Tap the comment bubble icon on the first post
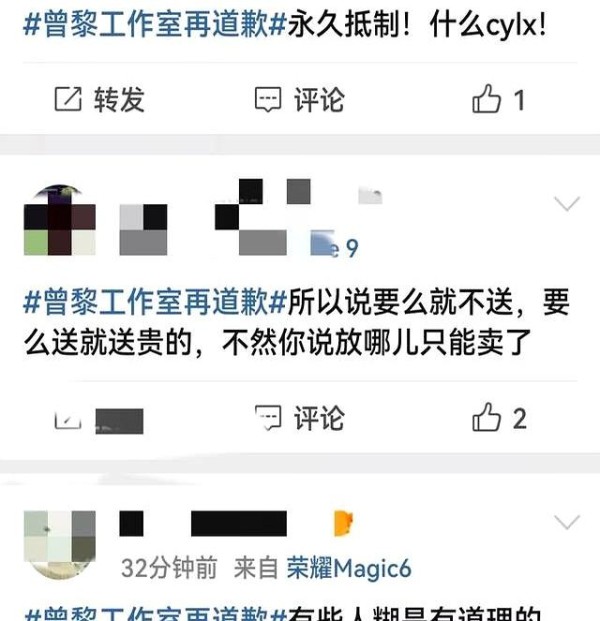The height and width of the screenshot is (621, 600). tap(268, 99)
